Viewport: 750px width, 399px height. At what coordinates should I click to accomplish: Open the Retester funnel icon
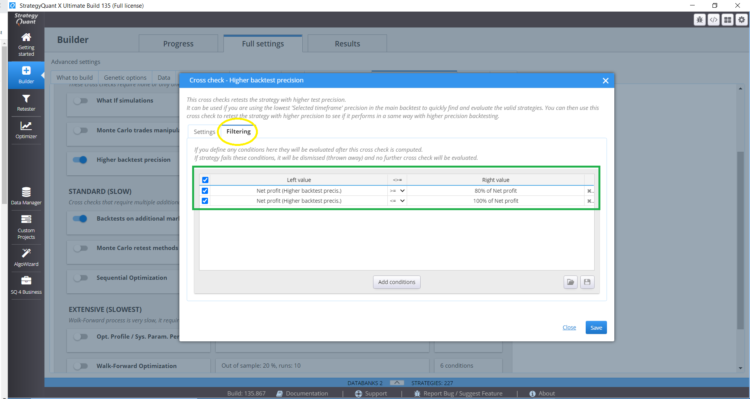pyautogui.click(x=26, y=99)
